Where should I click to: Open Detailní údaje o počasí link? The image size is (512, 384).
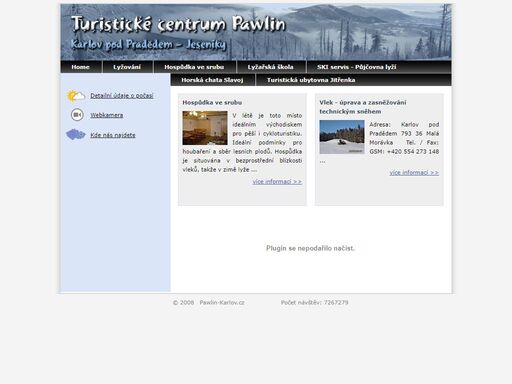(x=122, y=96)
